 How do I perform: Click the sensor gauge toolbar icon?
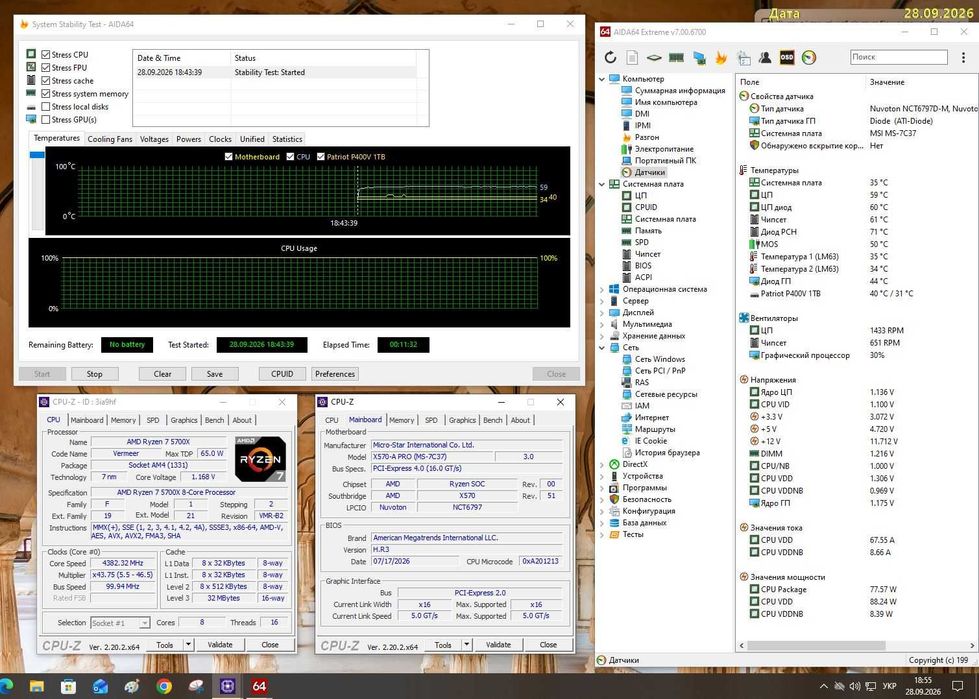coord(809,57)
